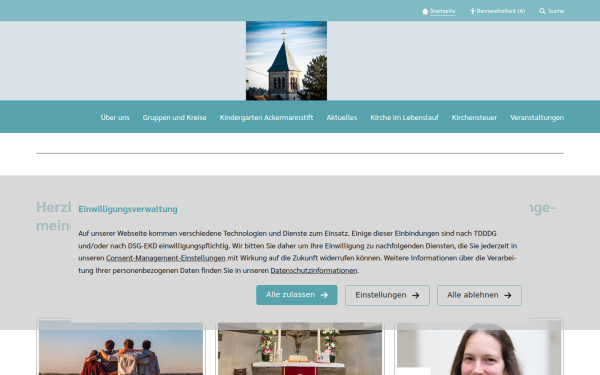Follow the Datenschutzinformationen link

click(x=314, y=271)
